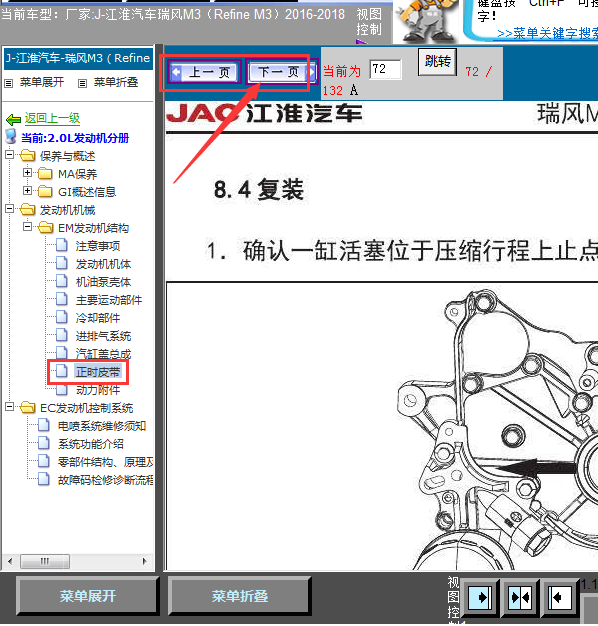Click the 视图控制 label at top
This screenshot has height=626, width=598.
(x=369, y=22)
